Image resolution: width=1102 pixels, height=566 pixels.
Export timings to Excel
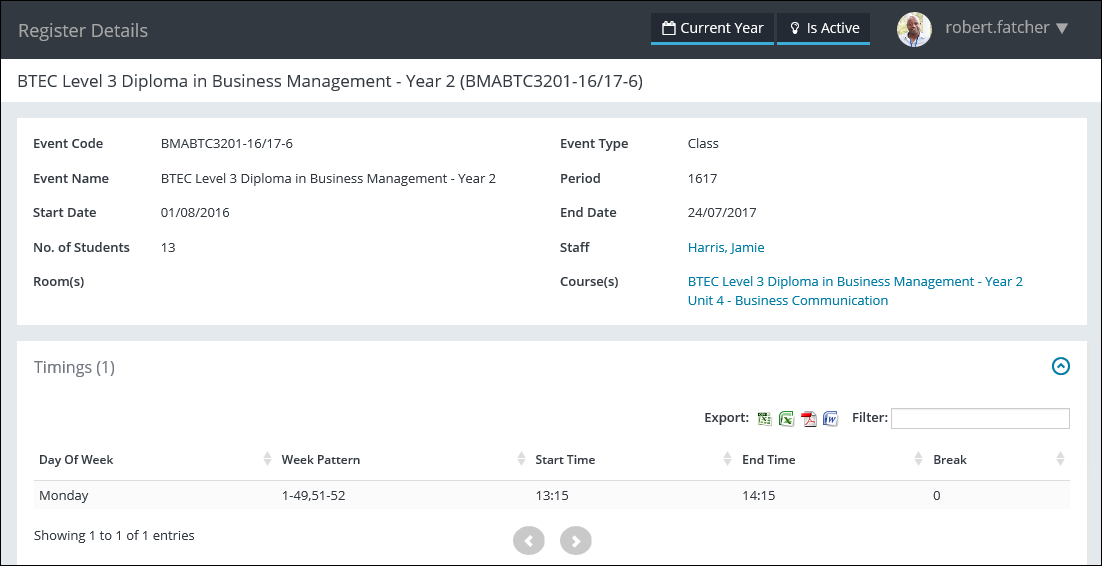[x=787, y=419]
